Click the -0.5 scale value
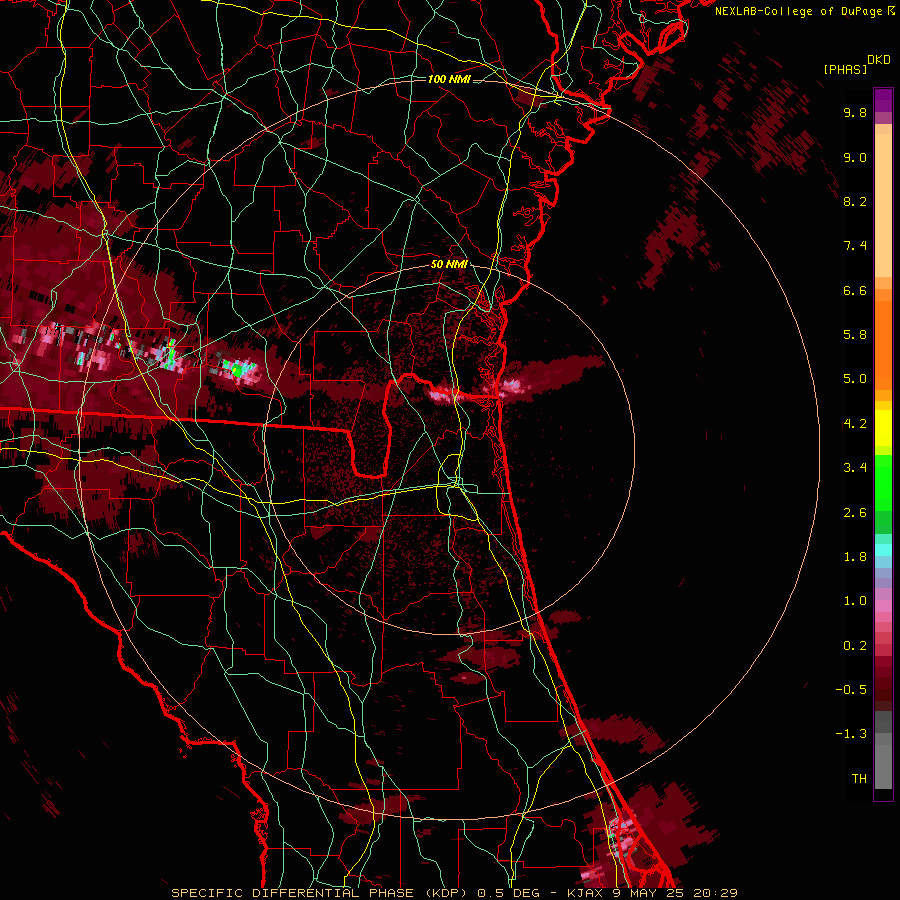The width and height of the screenshot is (900, 900). point(851,690)
